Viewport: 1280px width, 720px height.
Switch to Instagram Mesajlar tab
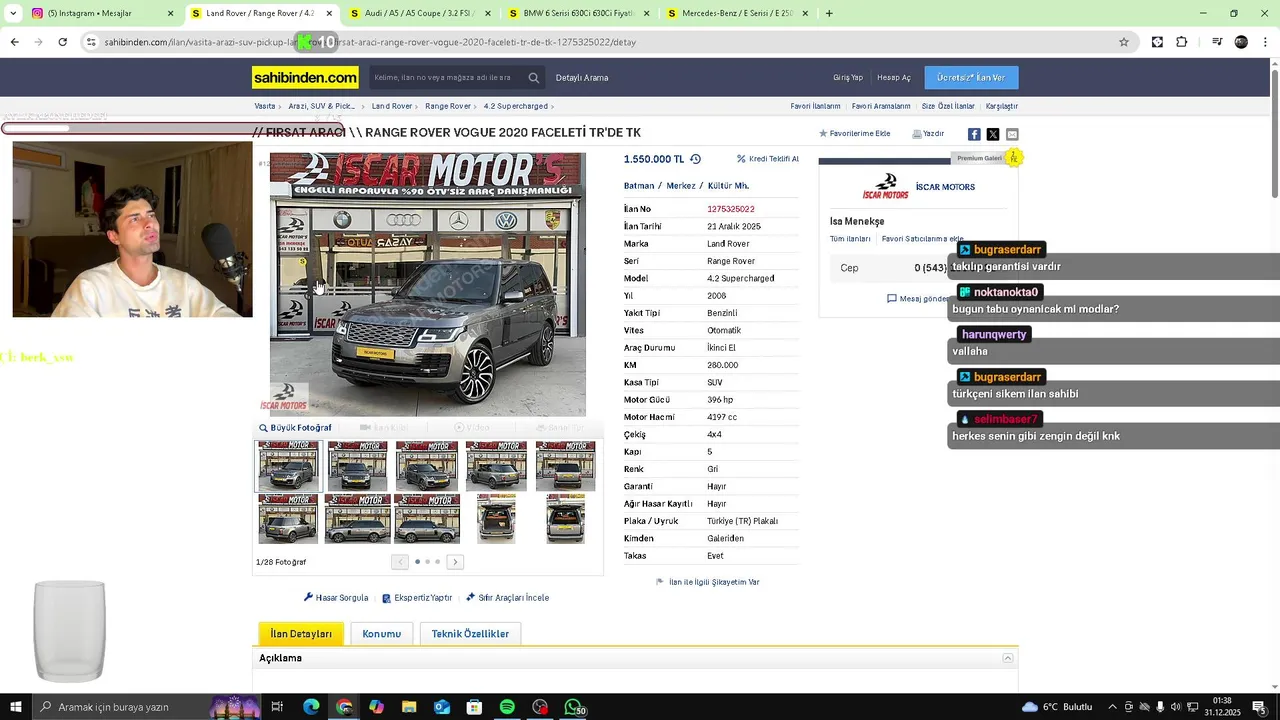(x=102, y=14)
